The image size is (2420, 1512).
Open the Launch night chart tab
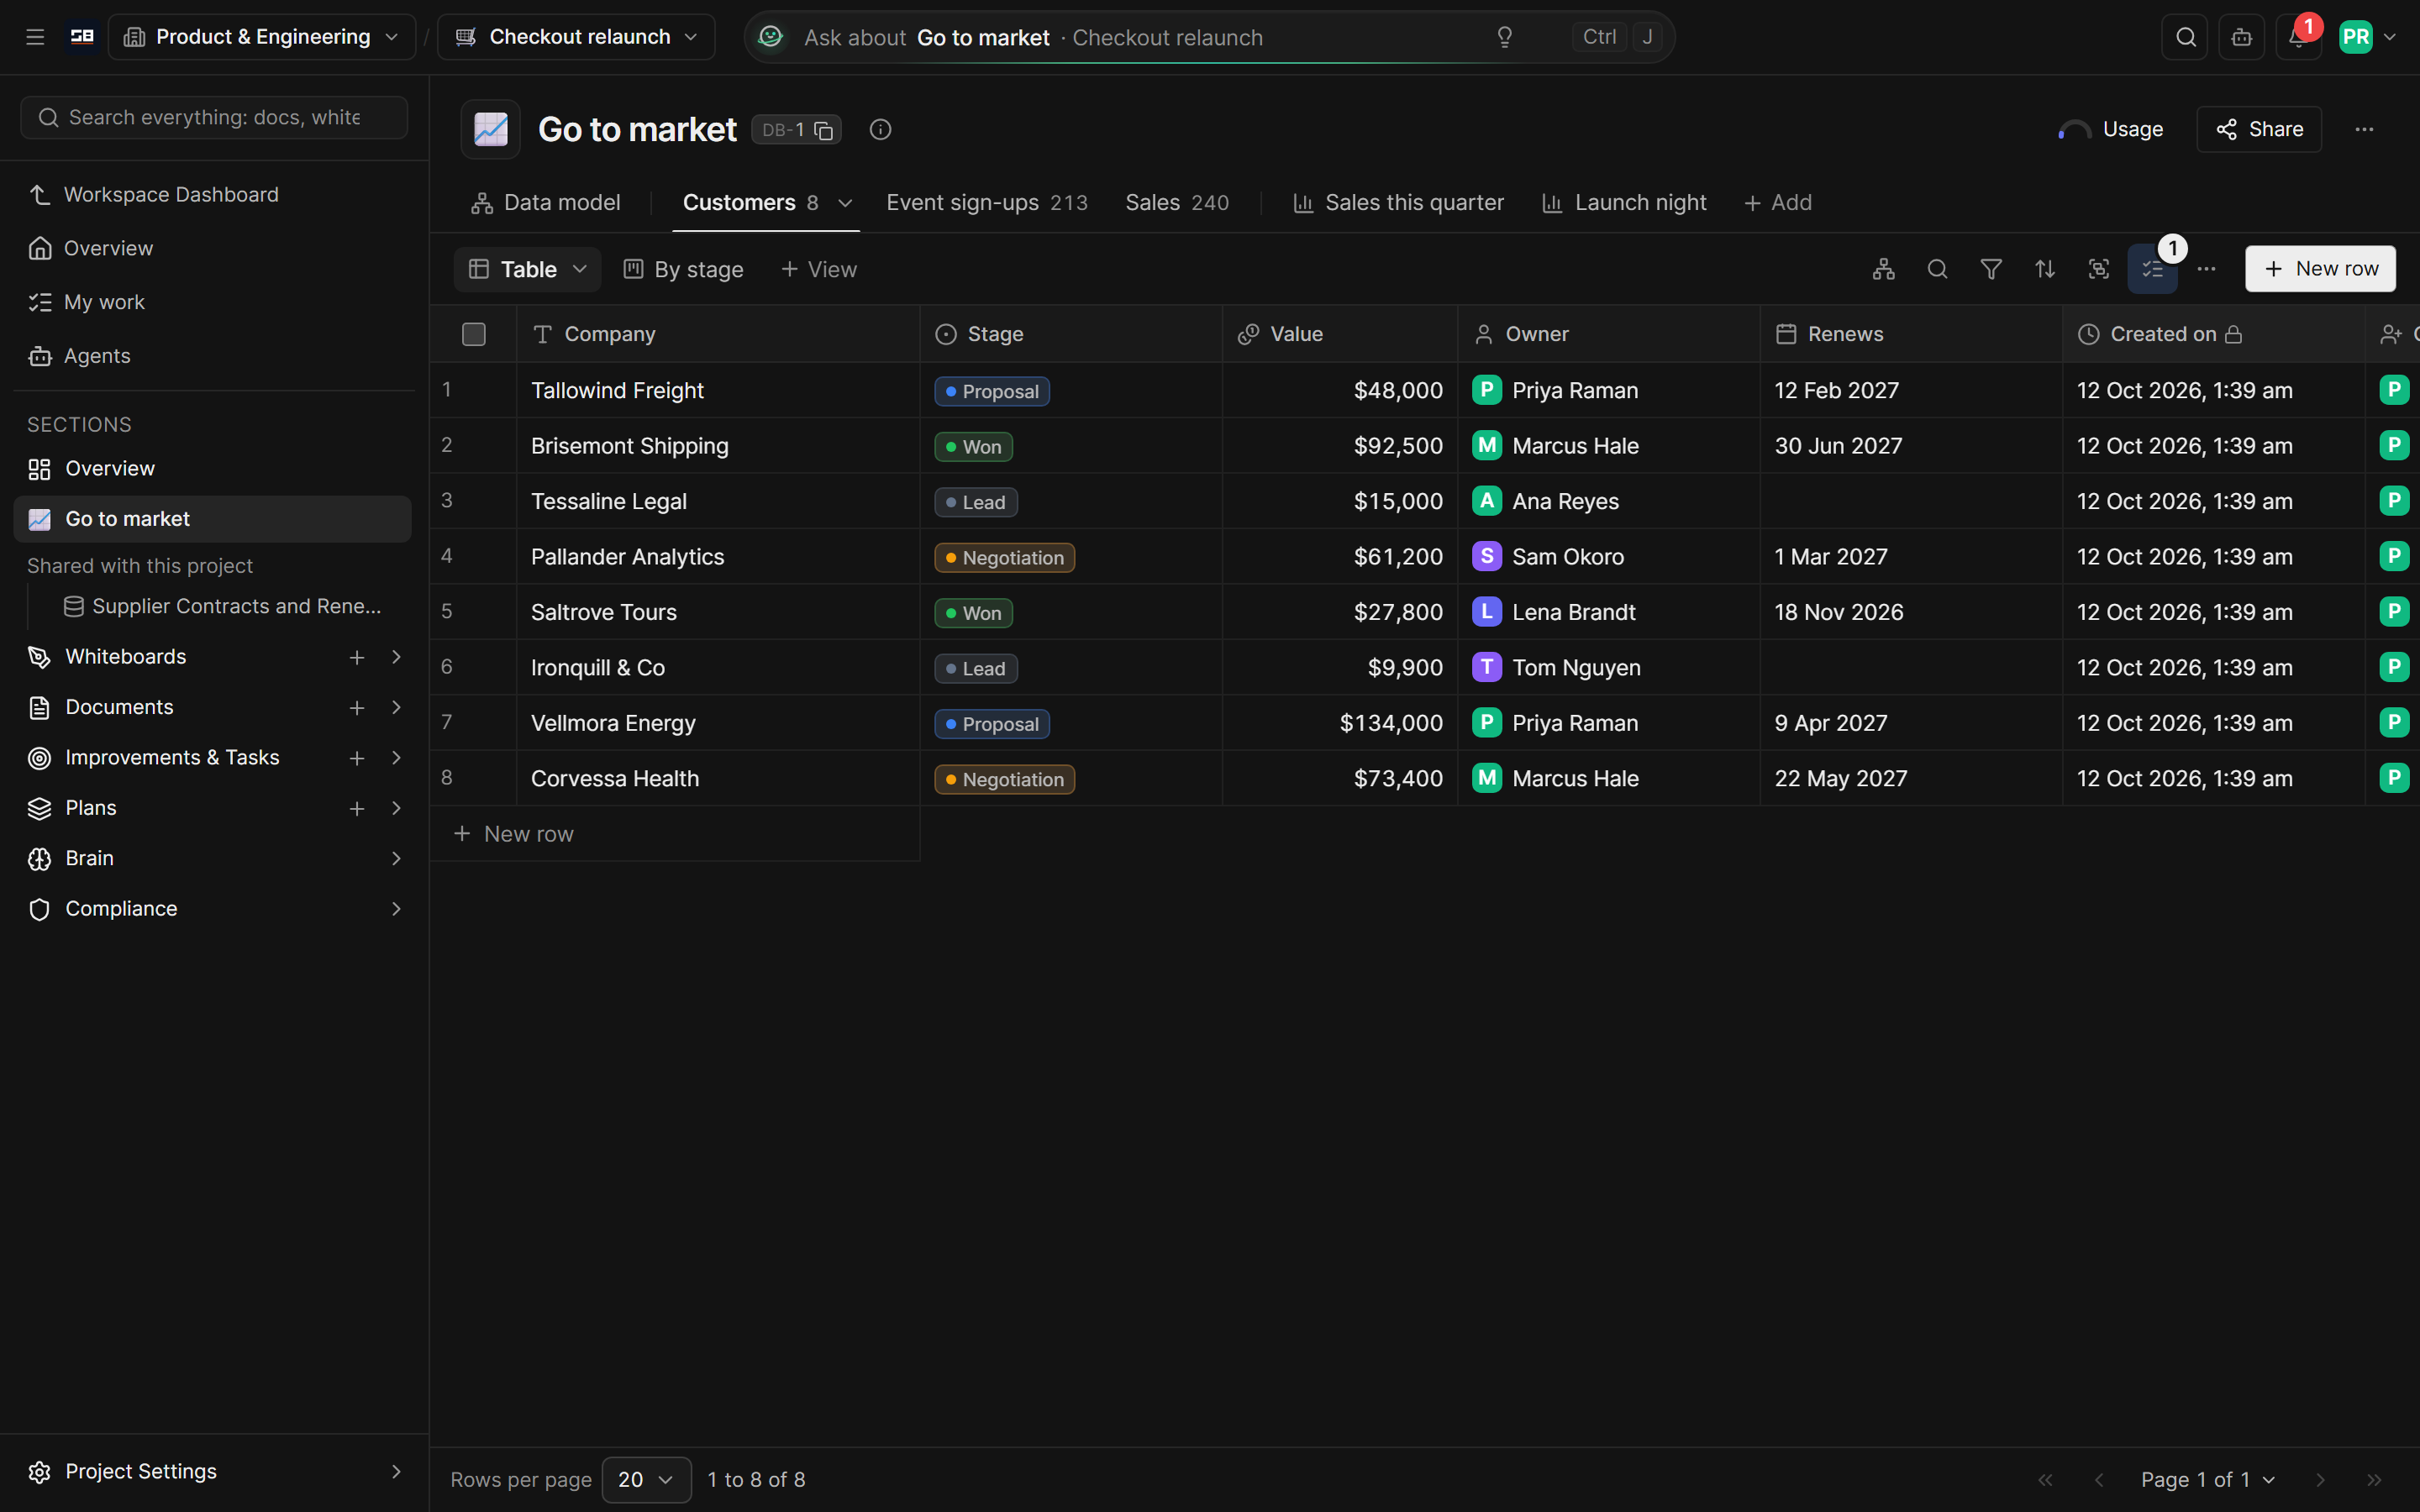1625,202
